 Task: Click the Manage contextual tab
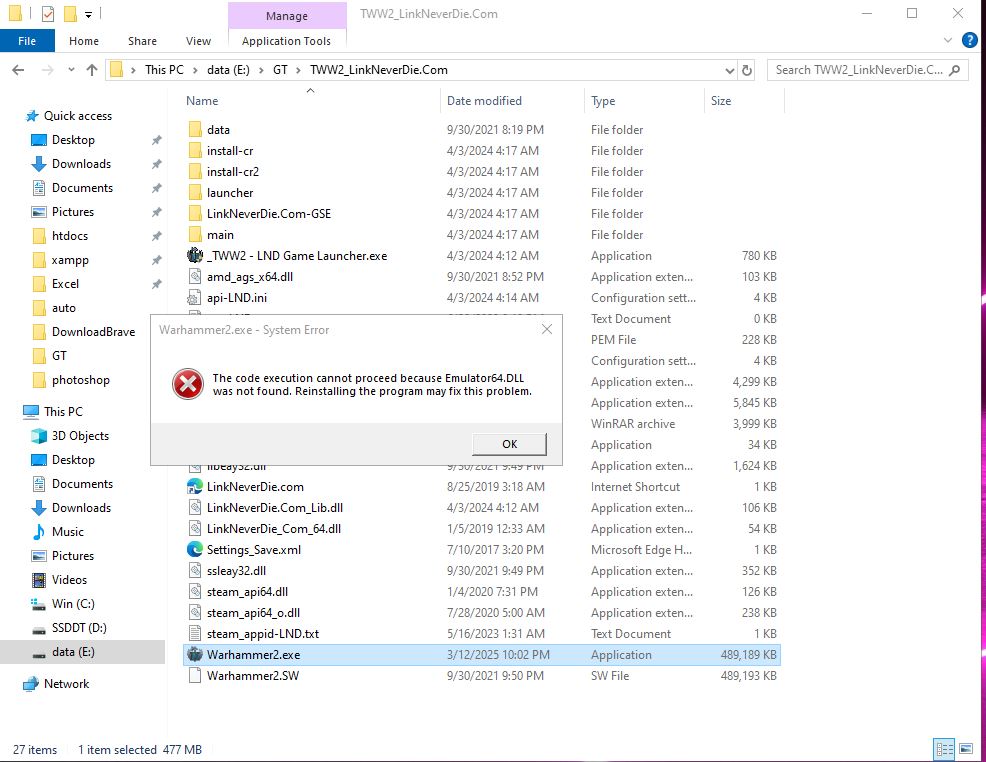[287, 16]
